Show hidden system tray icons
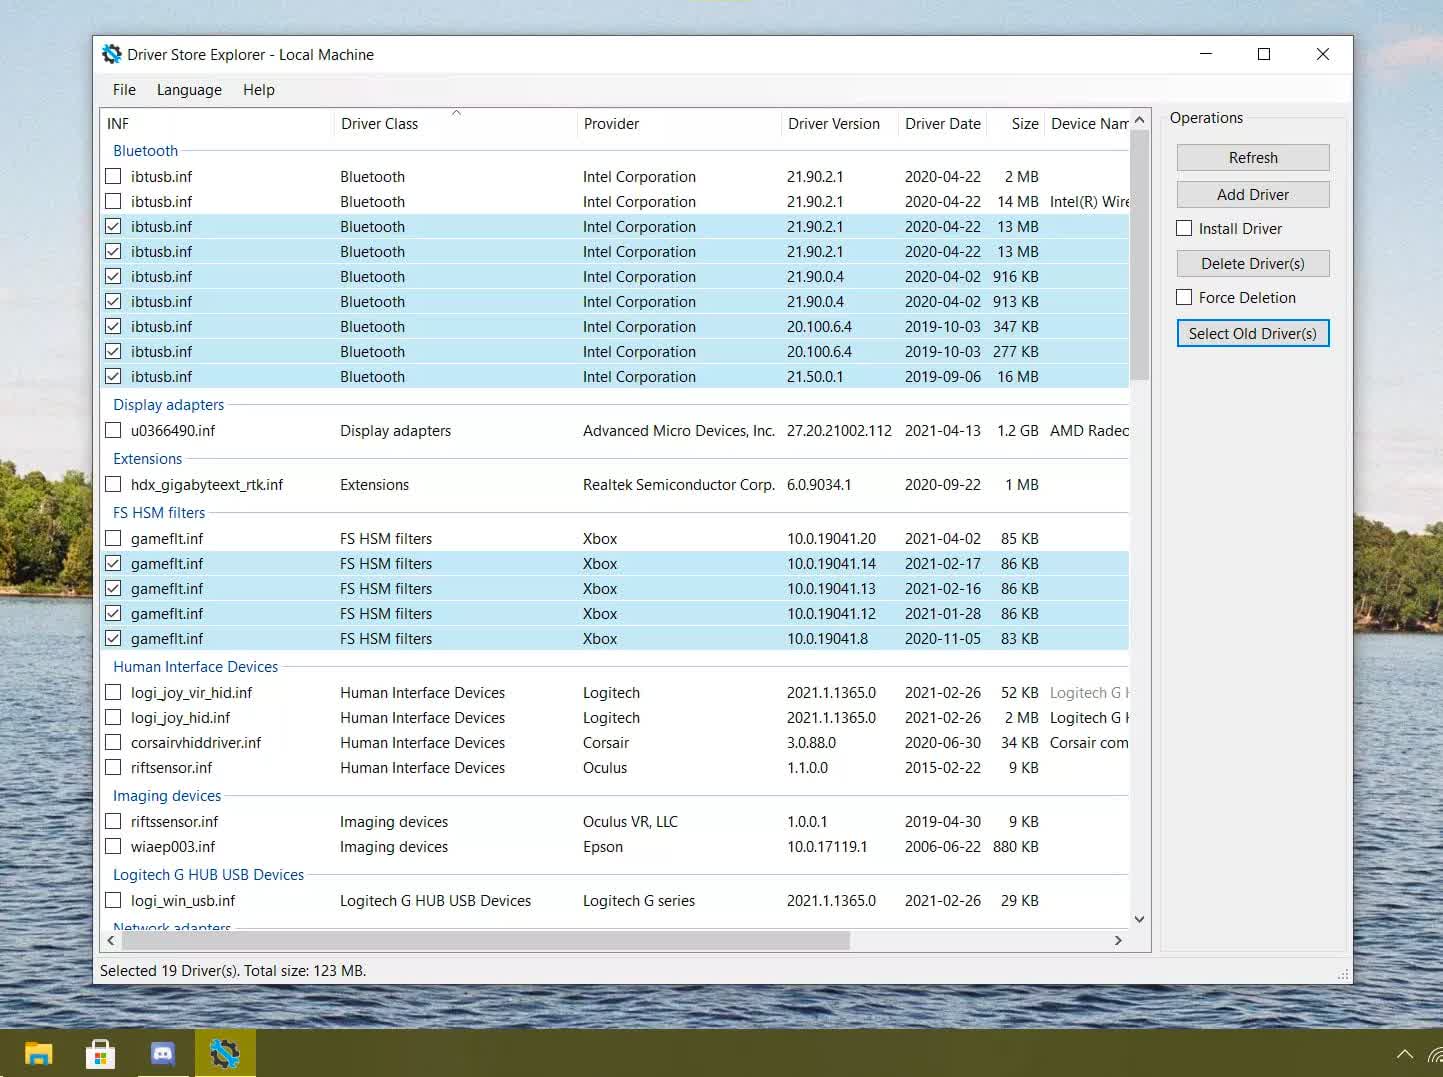This screenshot has height=1077, width=1443. (x=1404, y=1054)
